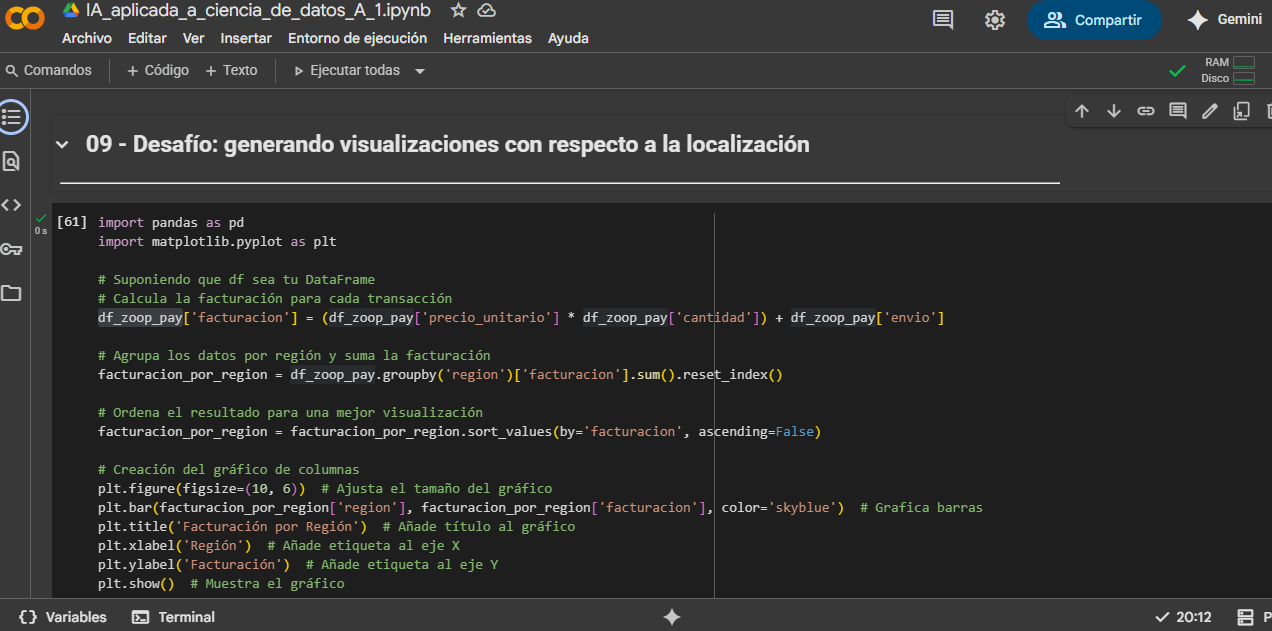Move the cell up with the arrow icon
This screenshot has height=631, width=1272.
(1082, 111)
